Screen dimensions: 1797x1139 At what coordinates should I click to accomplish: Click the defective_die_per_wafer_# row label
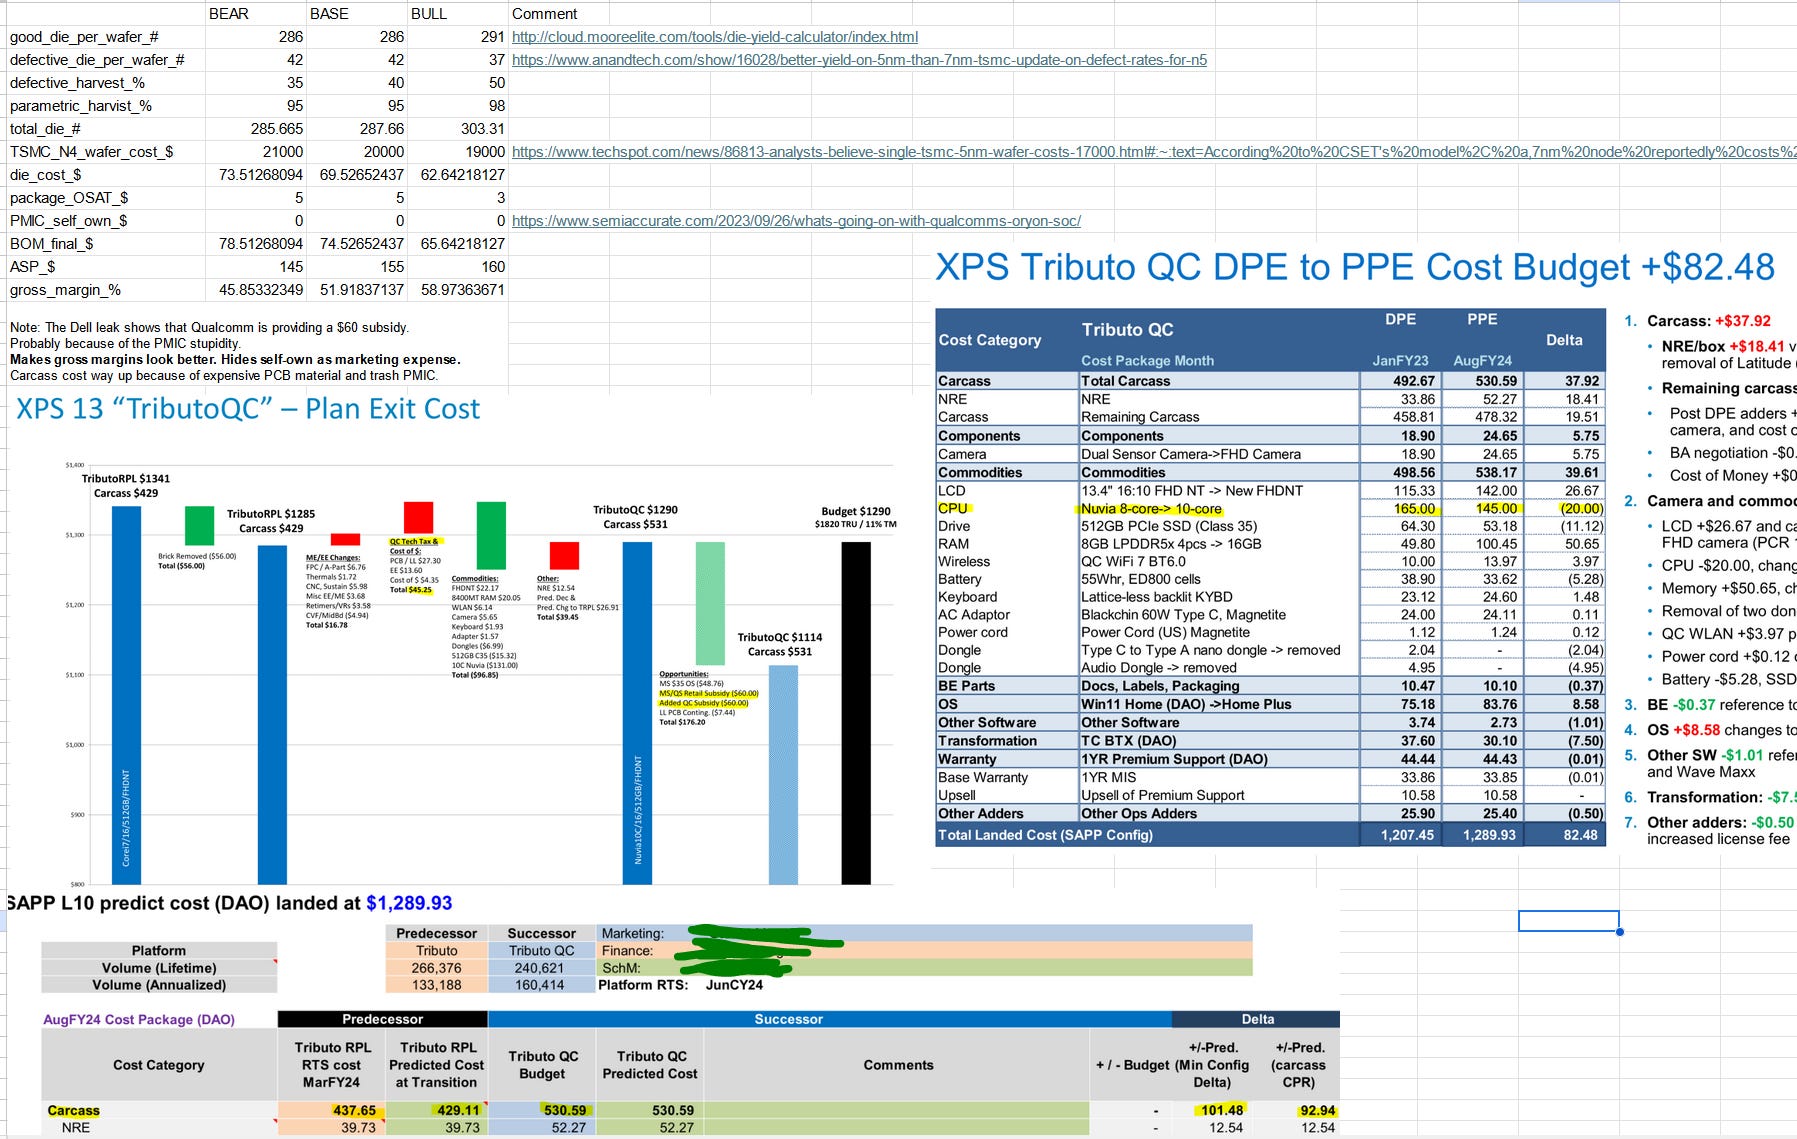point(97,60)
